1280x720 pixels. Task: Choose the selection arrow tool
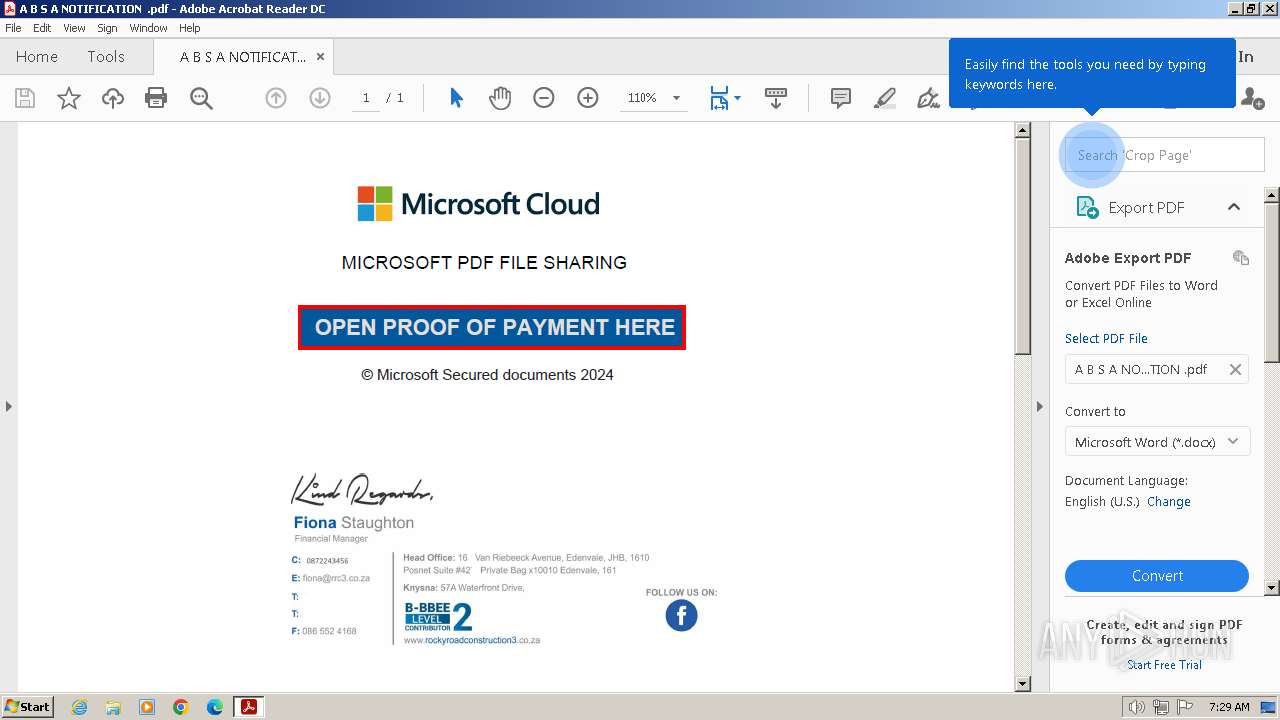(456, 98)
